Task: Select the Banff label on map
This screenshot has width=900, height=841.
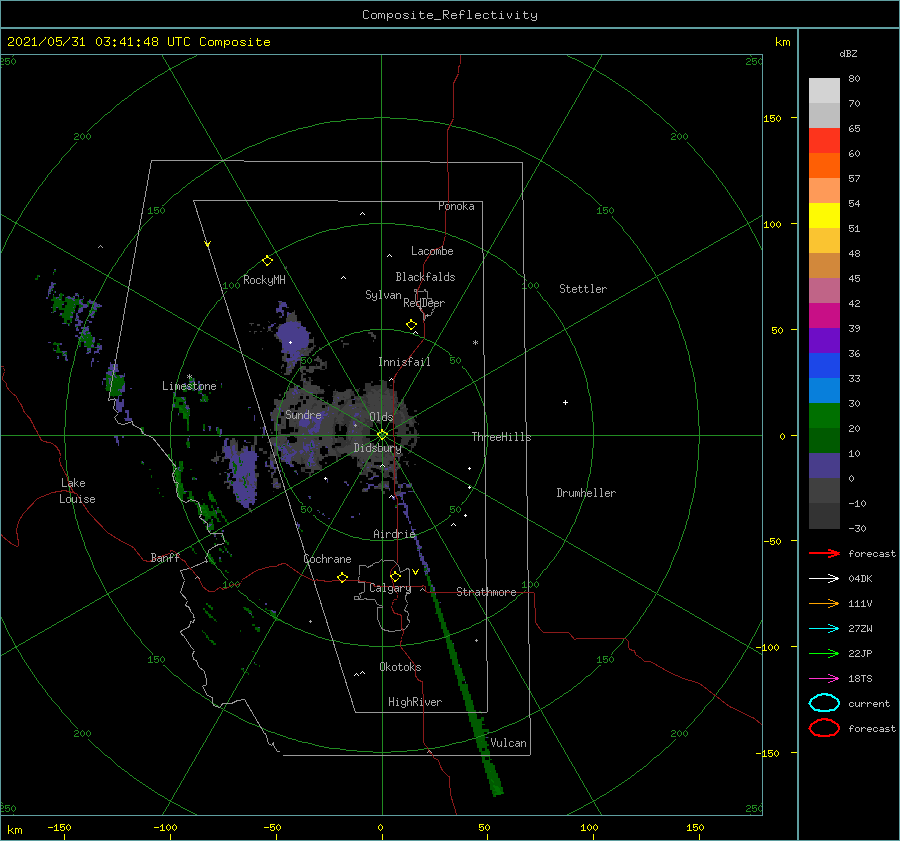Action: click(165, 557)
